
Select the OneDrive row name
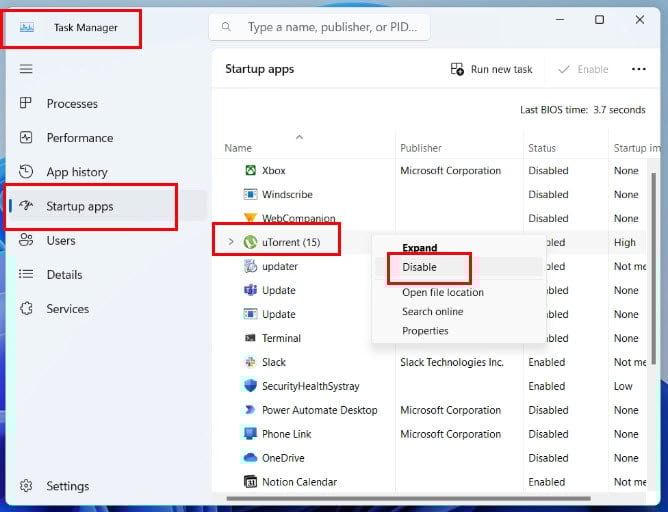(x=283, y=458)
